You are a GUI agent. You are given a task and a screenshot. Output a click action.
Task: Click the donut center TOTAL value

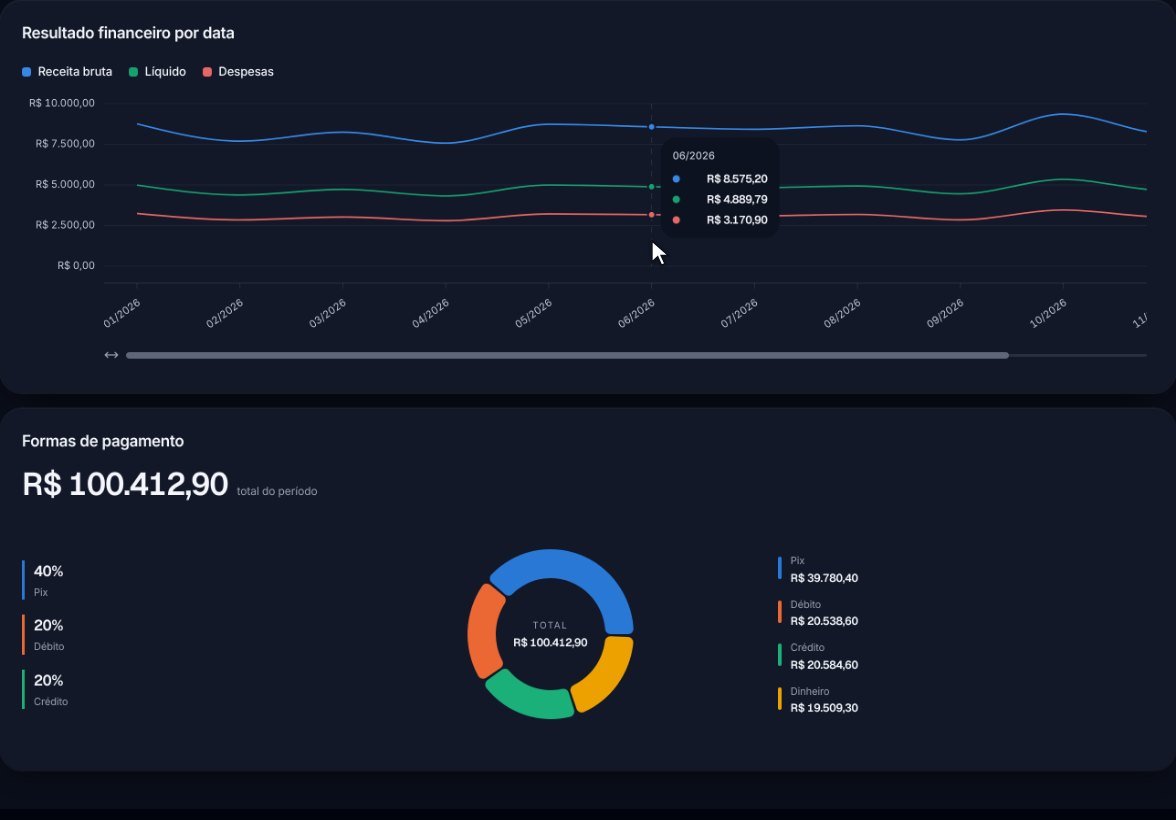pyautogui.click(x=550, y=643)
